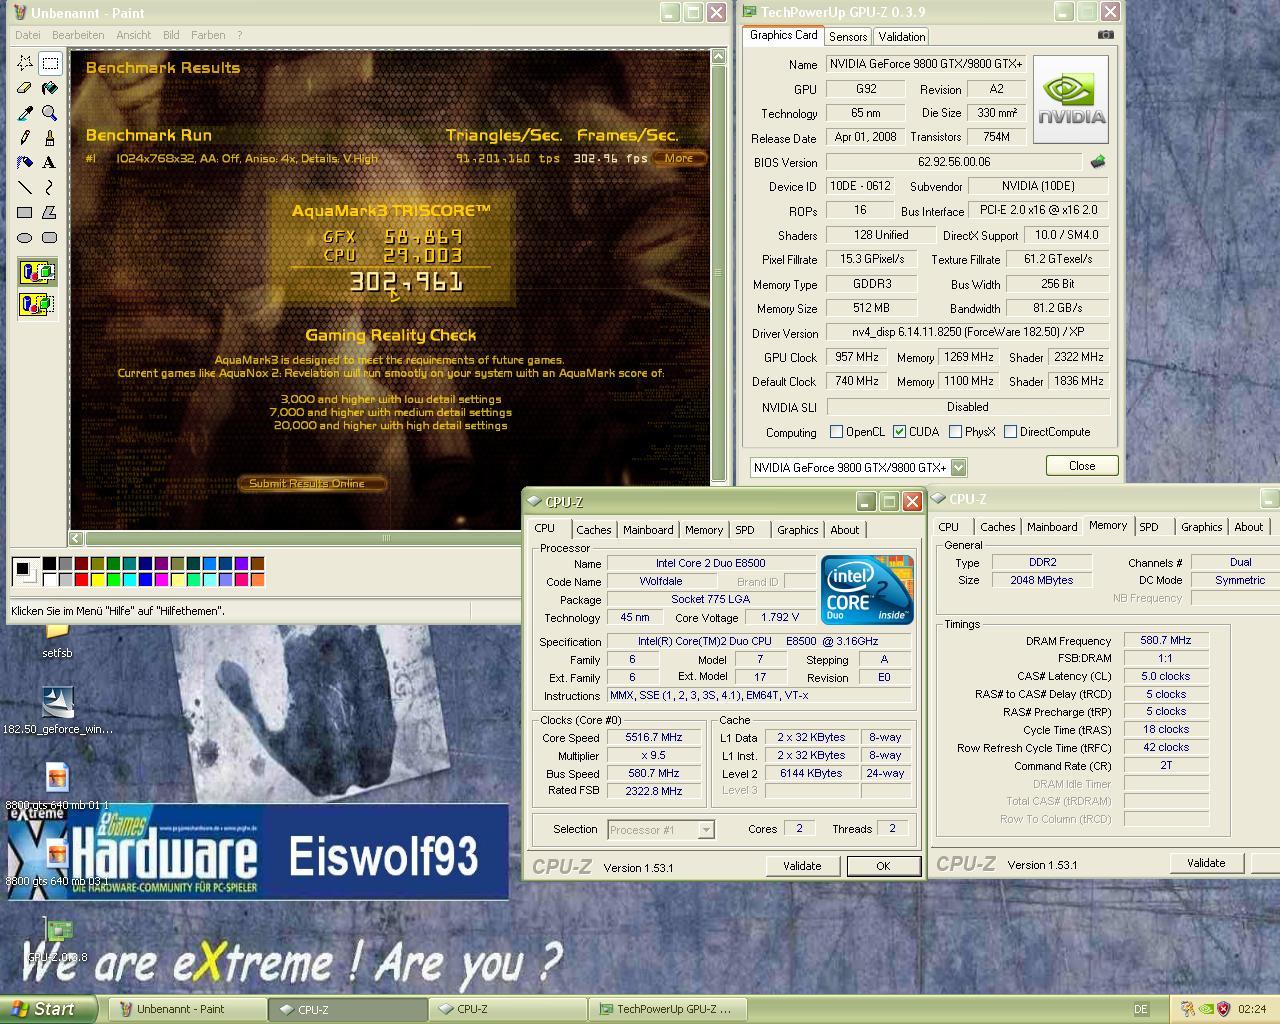Pick the bright green swatch in Paint palette

[x=114, y=579]
